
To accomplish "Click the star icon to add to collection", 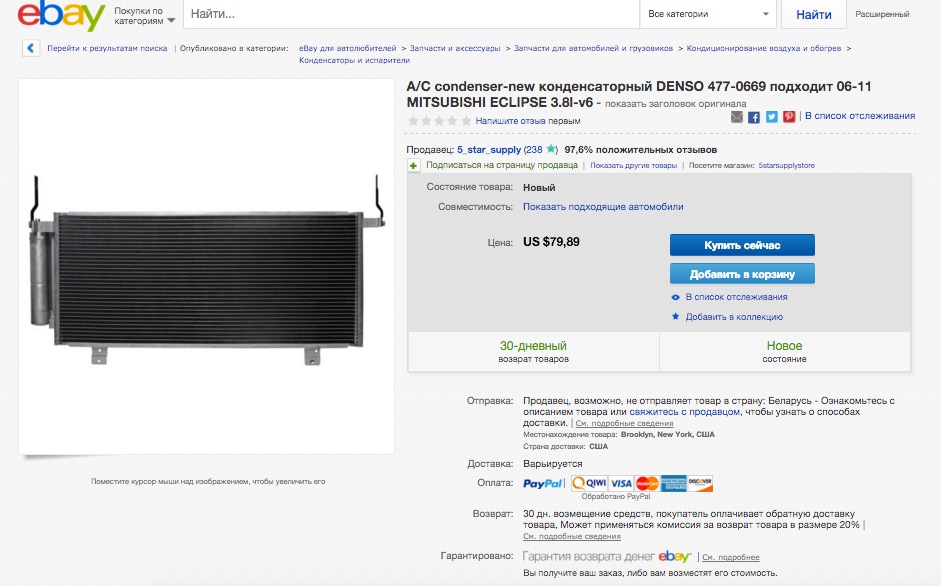I will (x=676, y=316).
